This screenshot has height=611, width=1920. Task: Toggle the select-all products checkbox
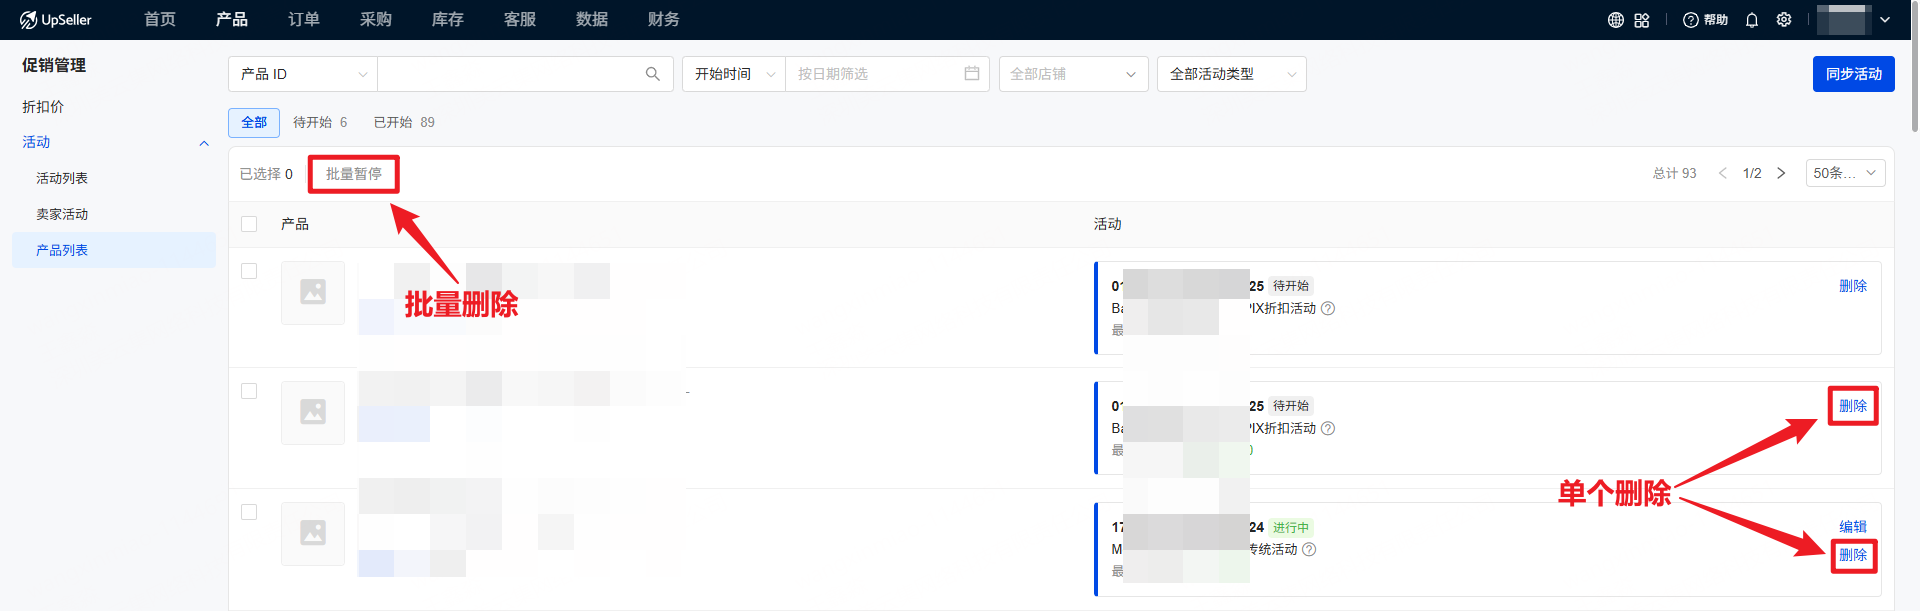[x=249, y=224]
